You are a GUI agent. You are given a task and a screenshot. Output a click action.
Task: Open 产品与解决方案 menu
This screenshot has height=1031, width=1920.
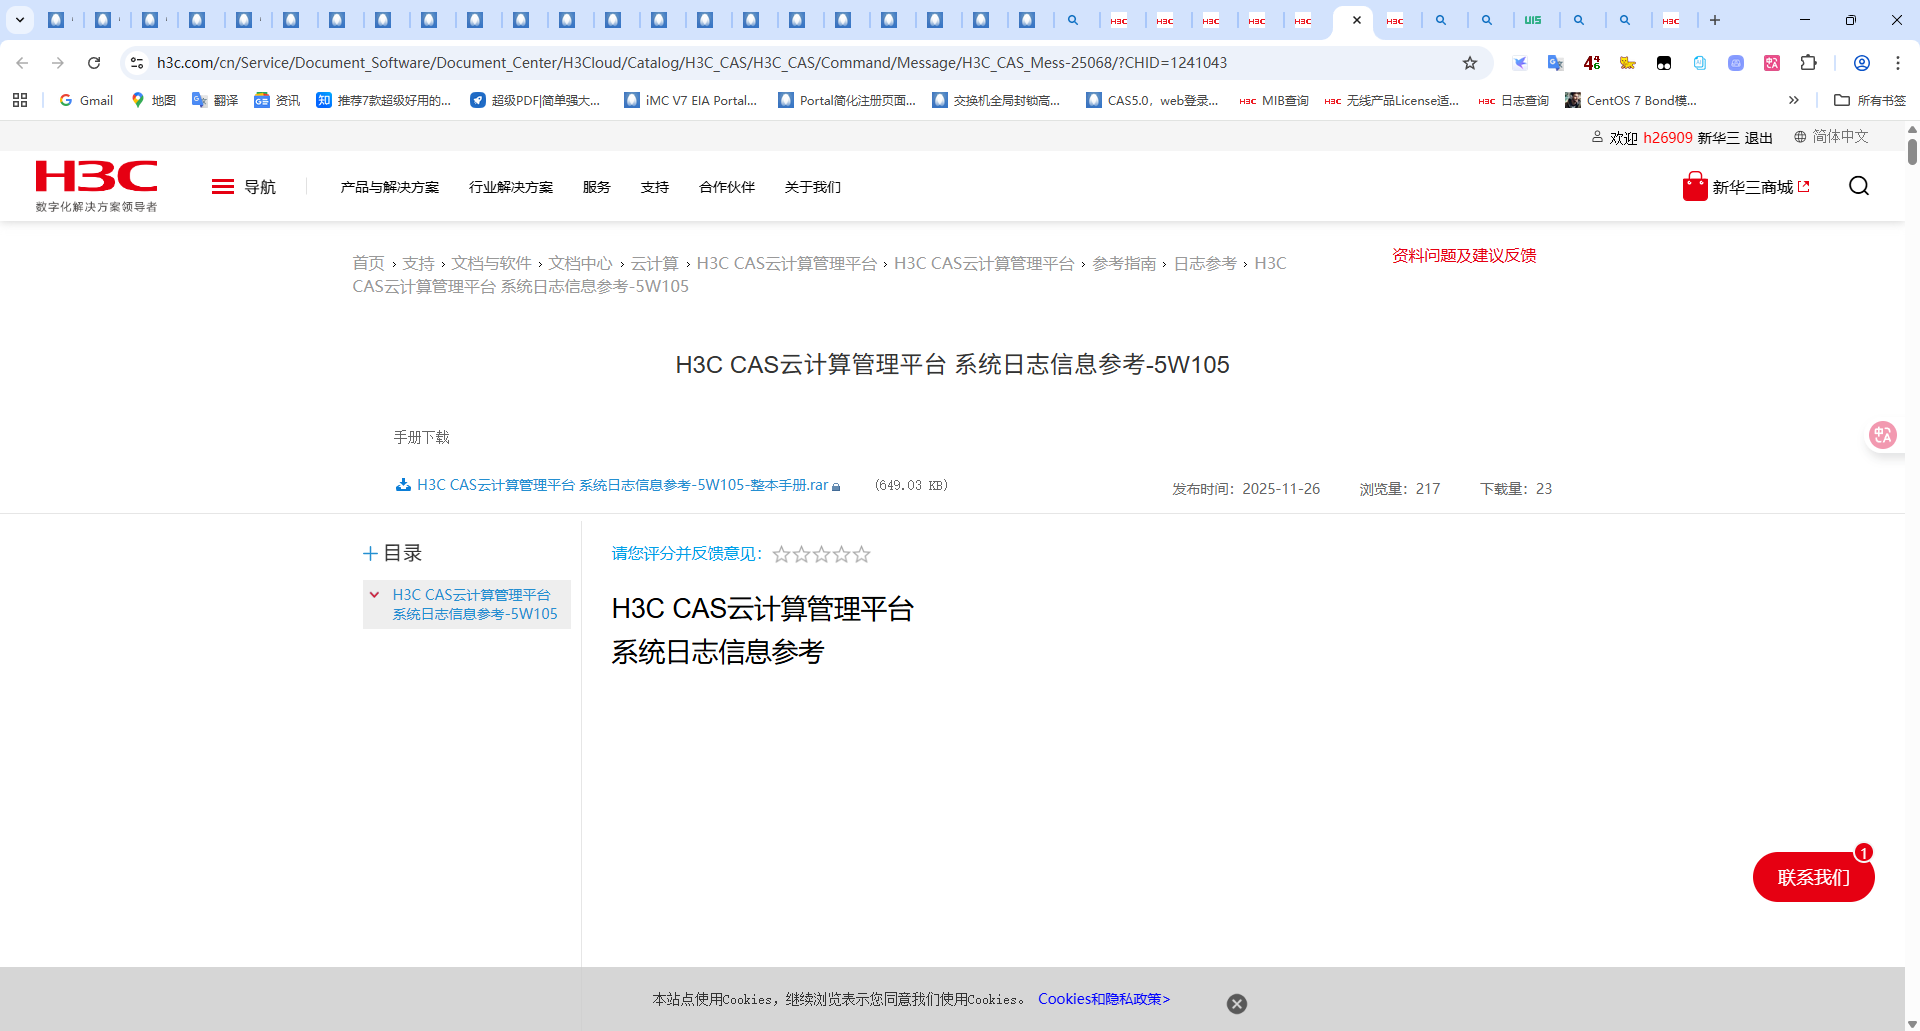click(x=389, y=187)
